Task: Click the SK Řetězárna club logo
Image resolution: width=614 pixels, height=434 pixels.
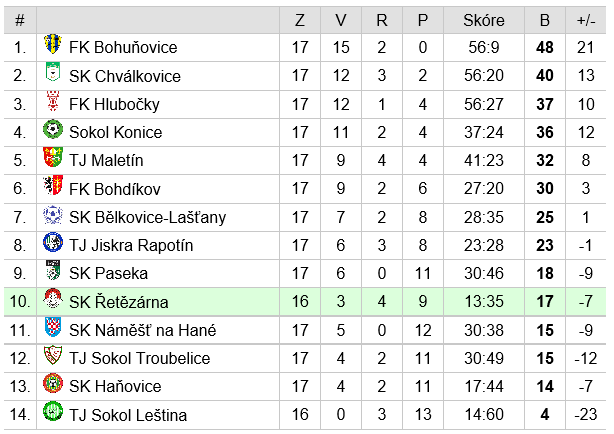Action: click(x=53, y=298)
